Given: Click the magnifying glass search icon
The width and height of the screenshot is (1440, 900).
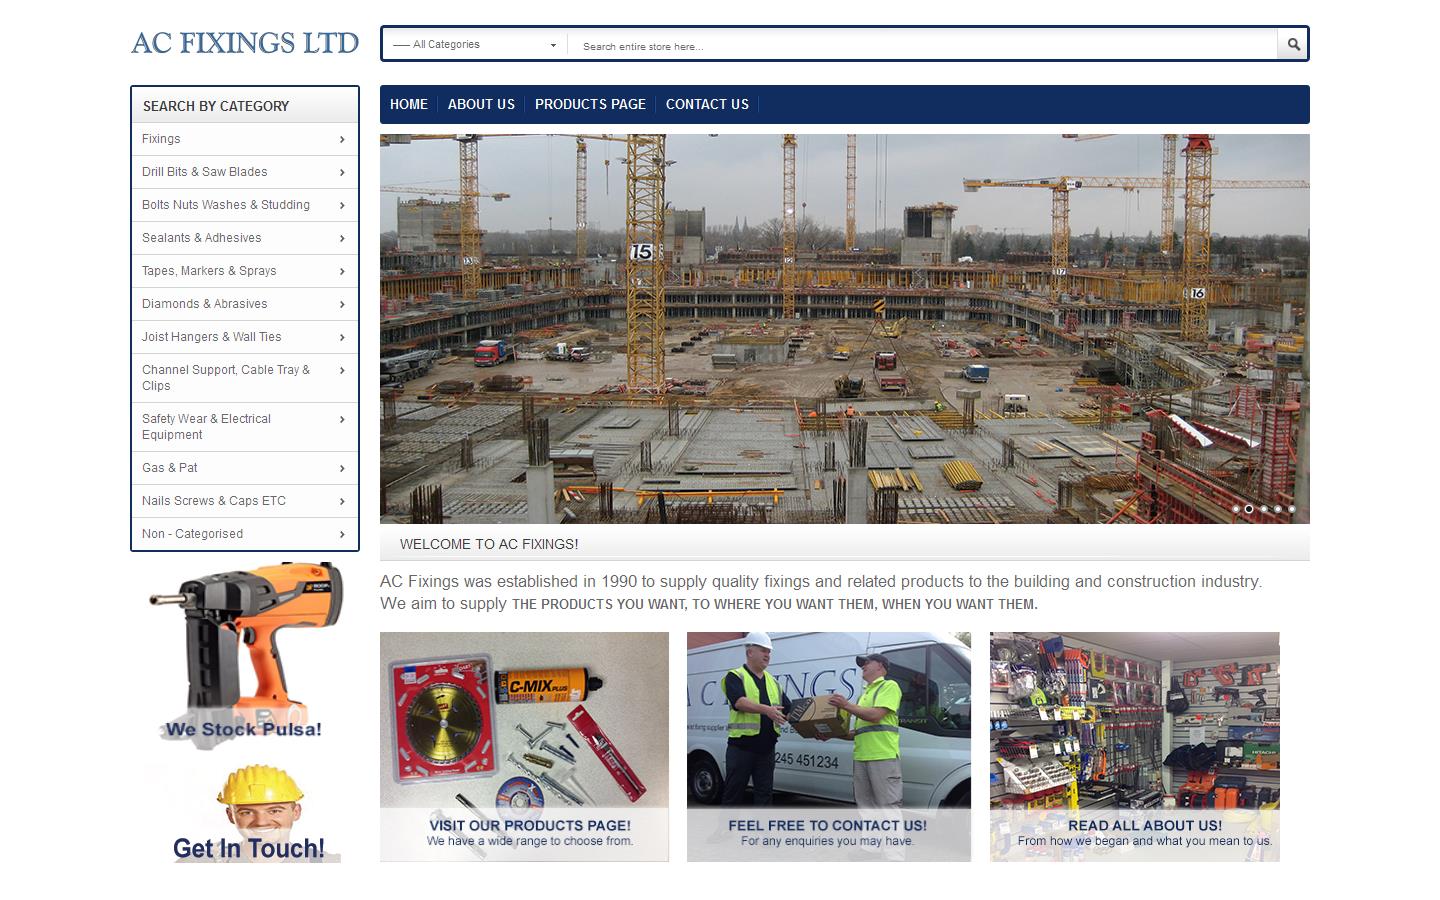Looking at the screenshot, I should pyautogui.click(x=1293, y=44).
